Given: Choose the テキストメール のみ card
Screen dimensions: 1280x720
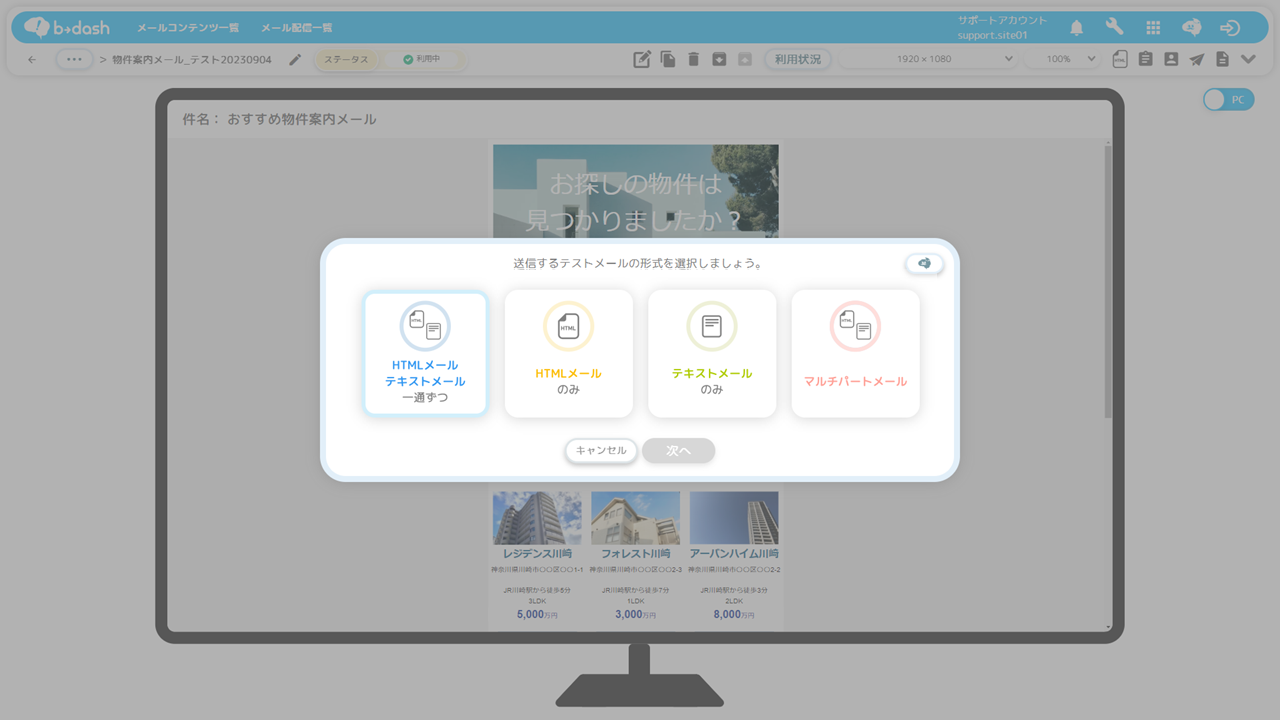Looking at the screenshot, I should tap(712, 353).
